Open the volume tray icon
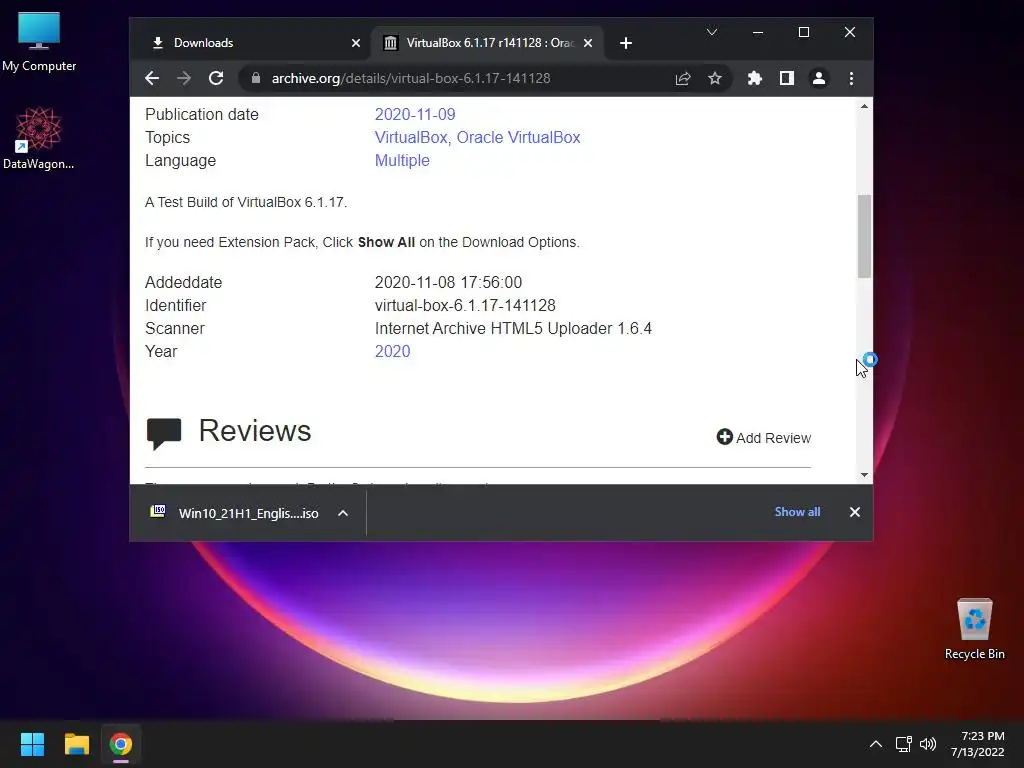Screen dimensions: 1024x768 point(927,744)
